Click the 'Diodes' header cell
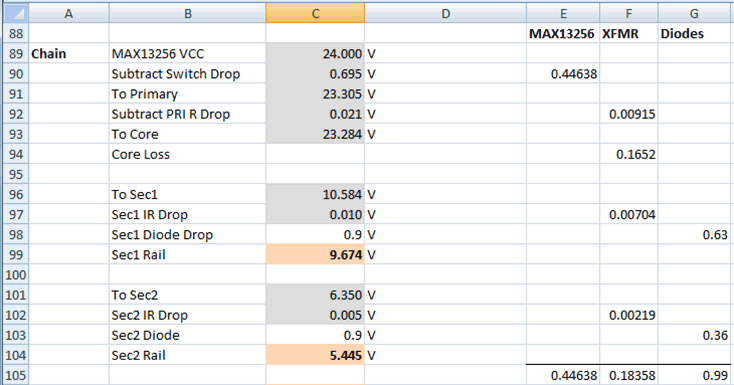 [x=694, y=33]
